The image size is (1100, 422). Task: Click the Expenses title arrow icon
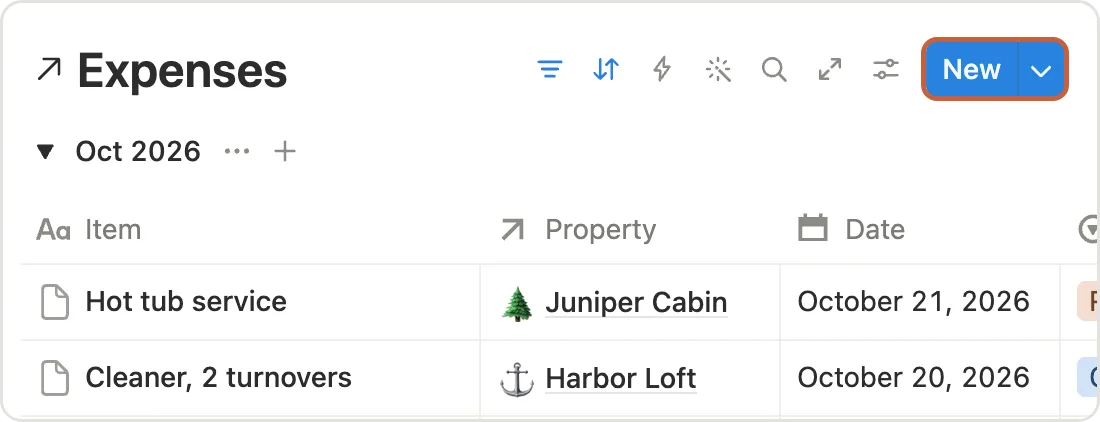(49, 70)
